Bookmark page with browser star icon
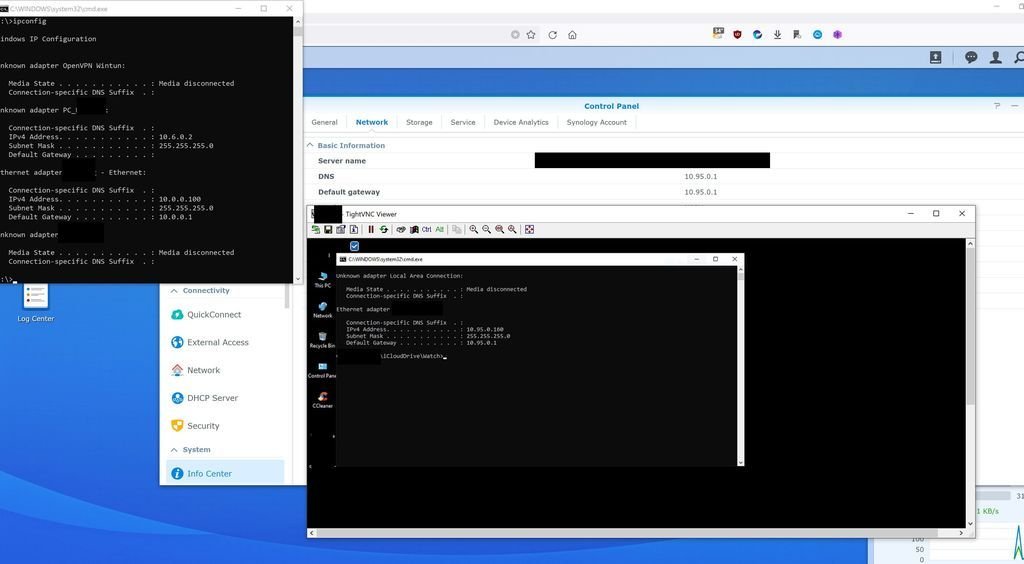This screenshot has height=564, width=1024. point(531,35)
